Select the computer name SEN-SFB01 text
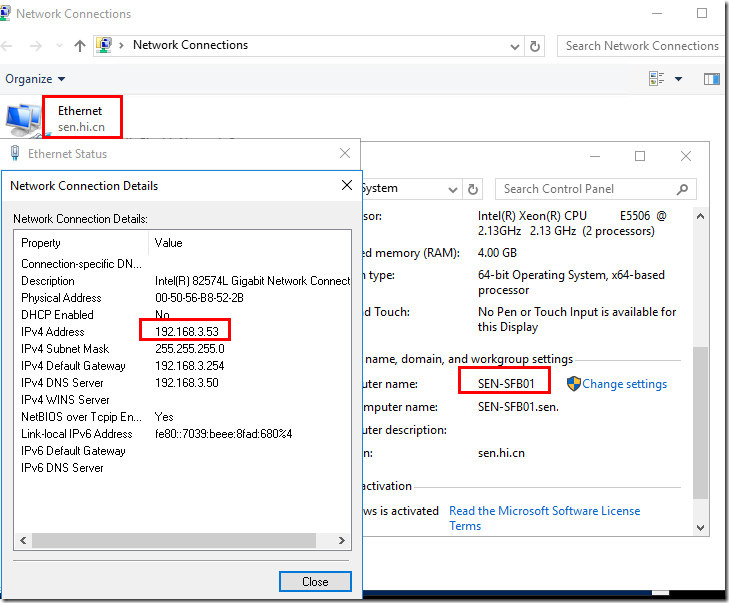The image size is (729, 603). (506, 384)
